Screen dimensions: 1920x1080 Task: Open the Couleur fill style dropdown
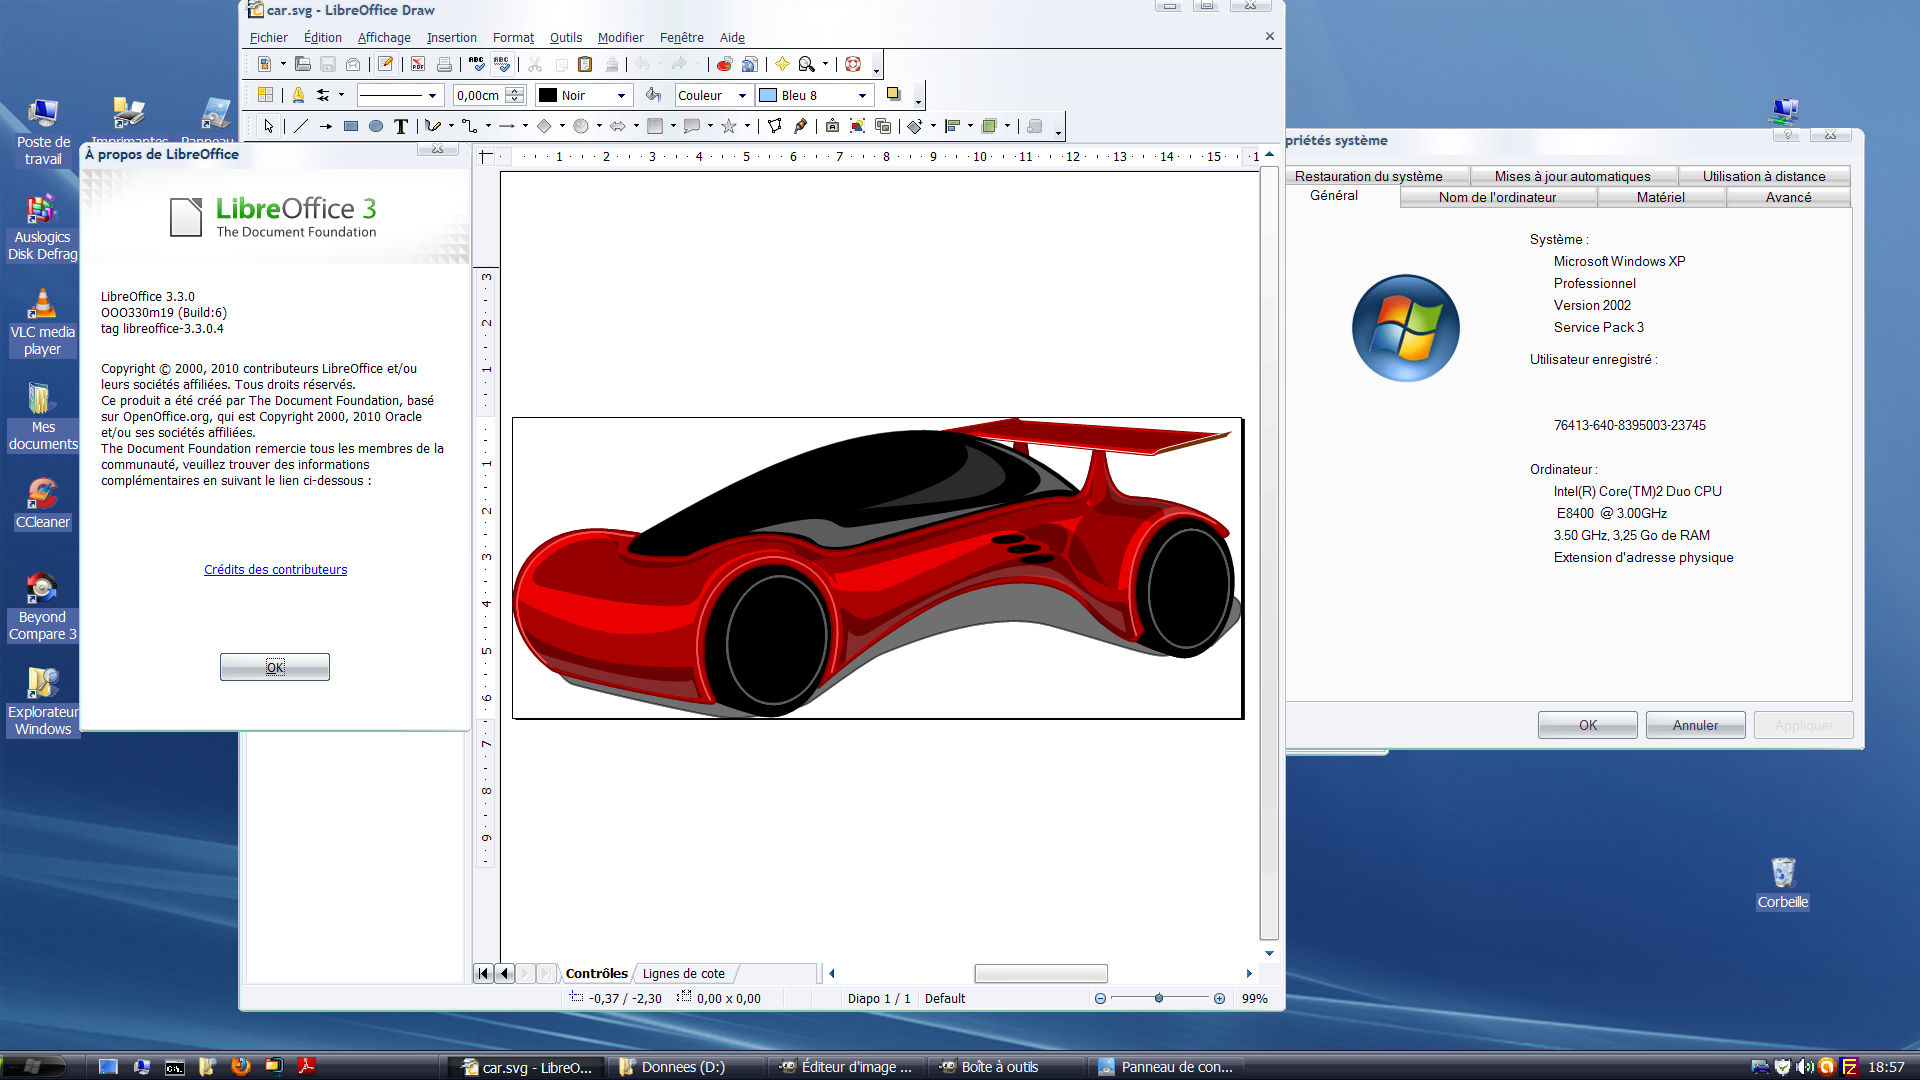[x=742, y=96]
